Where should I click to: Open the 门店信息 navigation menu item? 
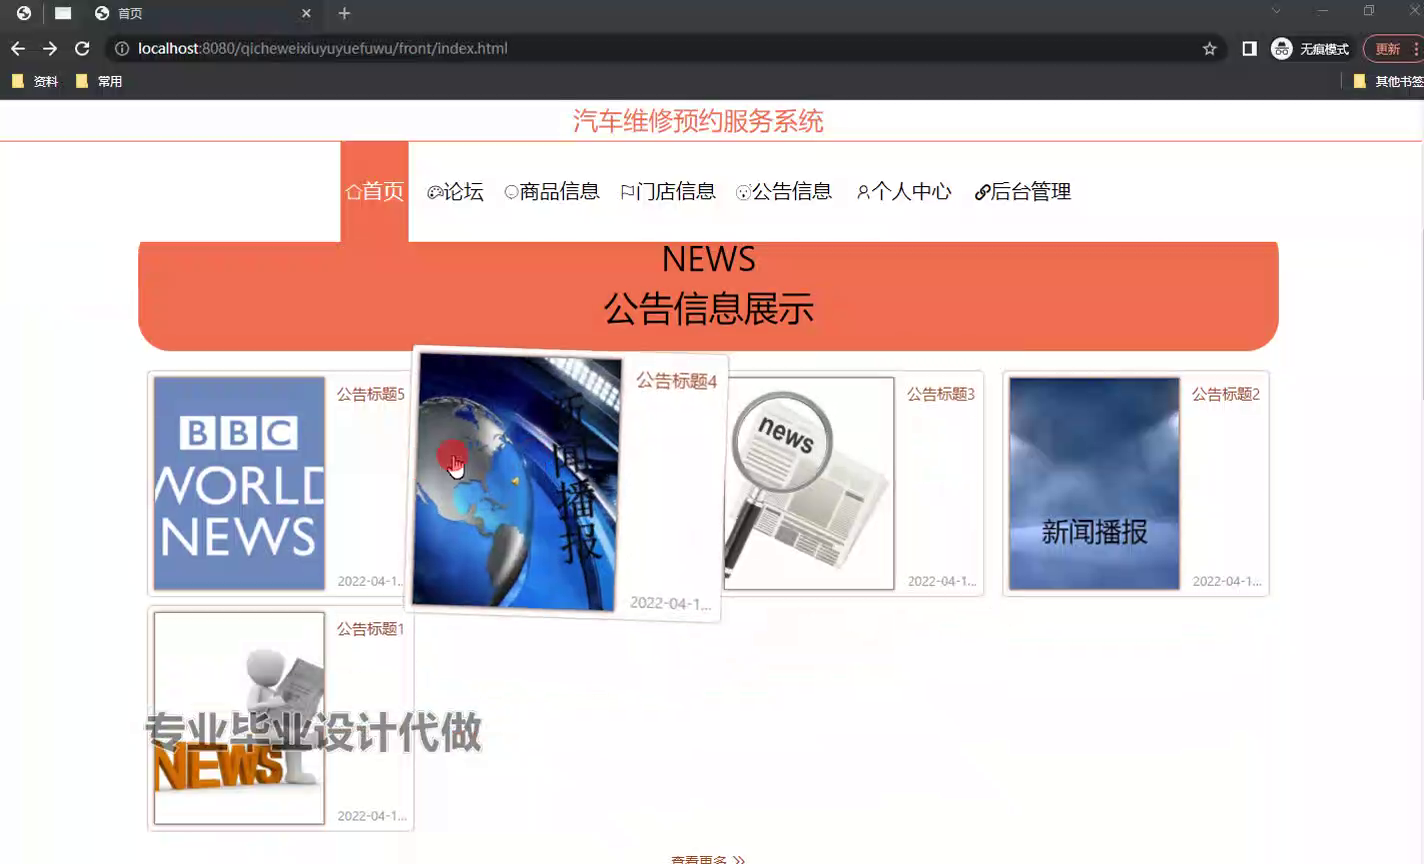pos(668,191)
